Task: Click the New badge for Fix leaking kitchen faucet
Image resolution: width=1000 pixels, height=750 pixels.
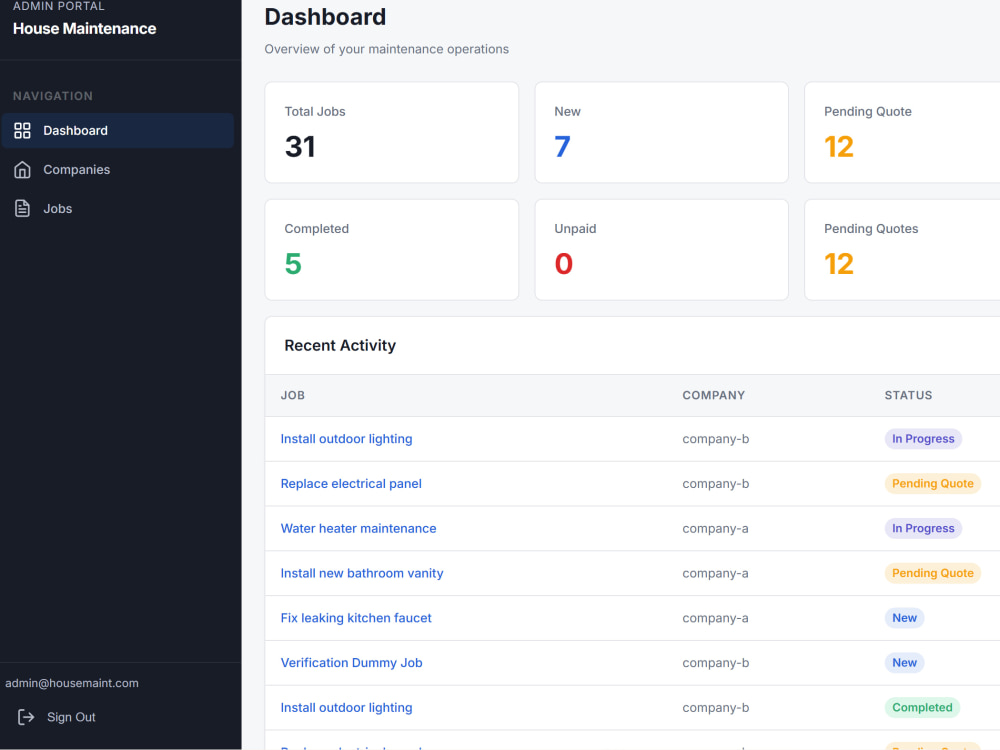Action: point(904,617)
